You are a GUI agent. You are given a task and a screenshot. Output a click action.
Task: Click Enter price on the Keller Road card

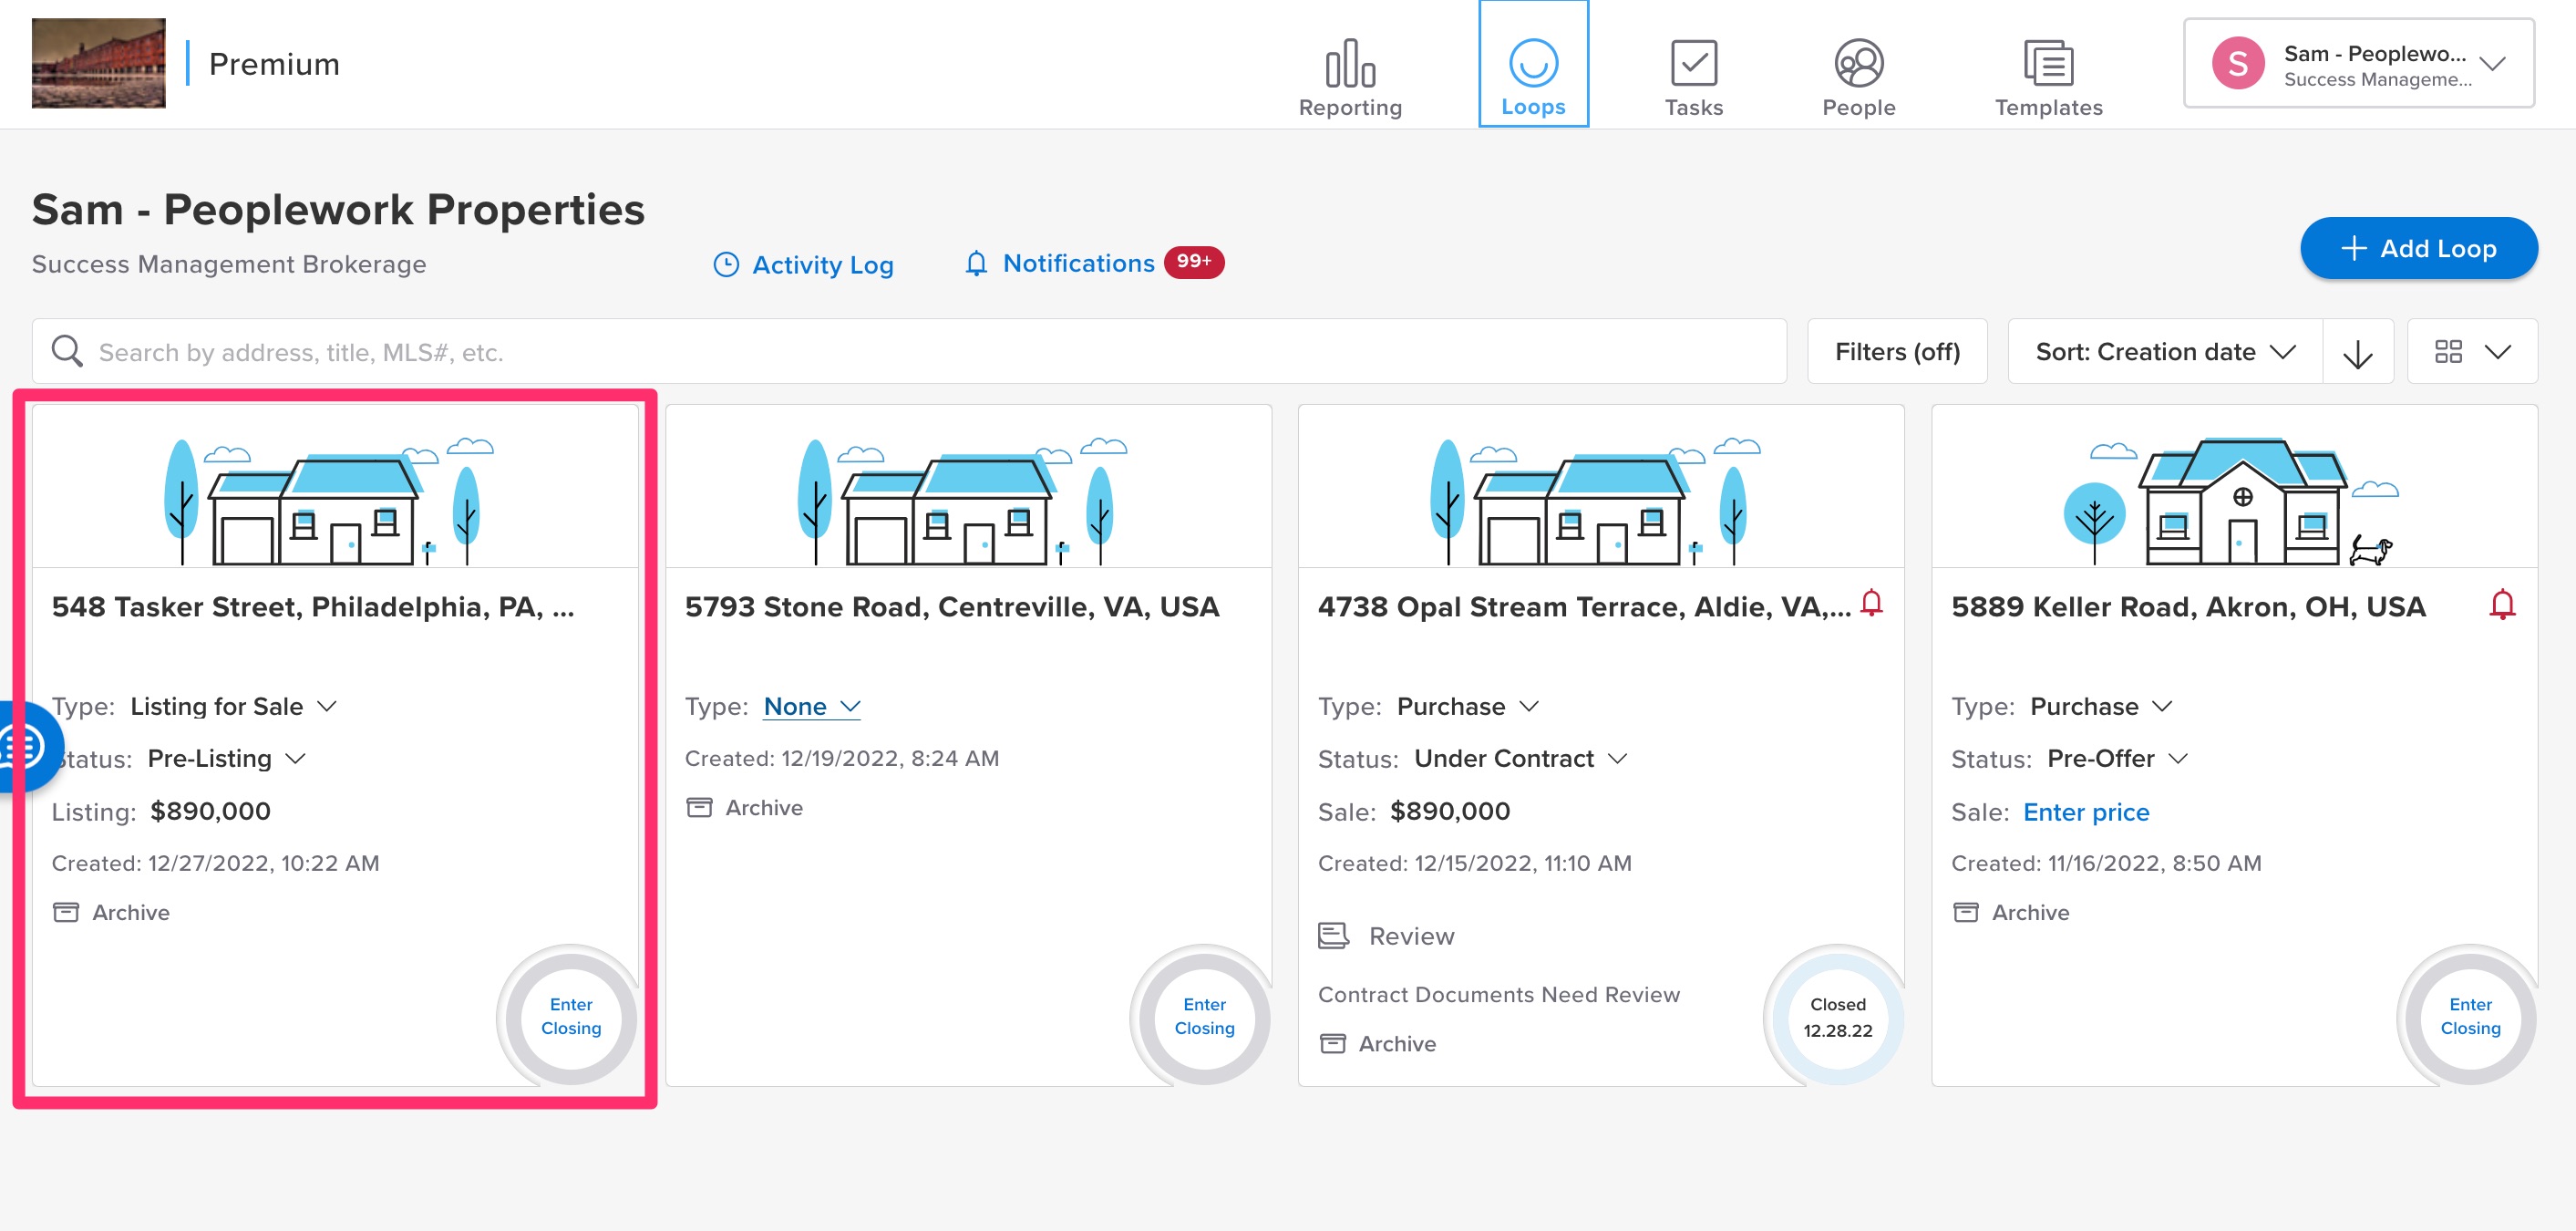[2086, 812]
